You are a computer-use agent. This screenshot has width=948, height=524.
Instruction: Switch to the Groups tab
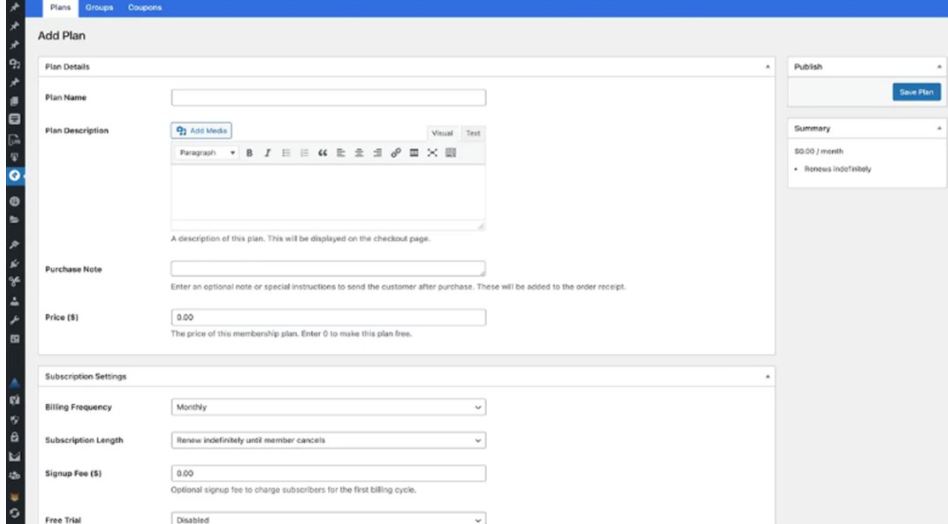click(x=99, y=8)
